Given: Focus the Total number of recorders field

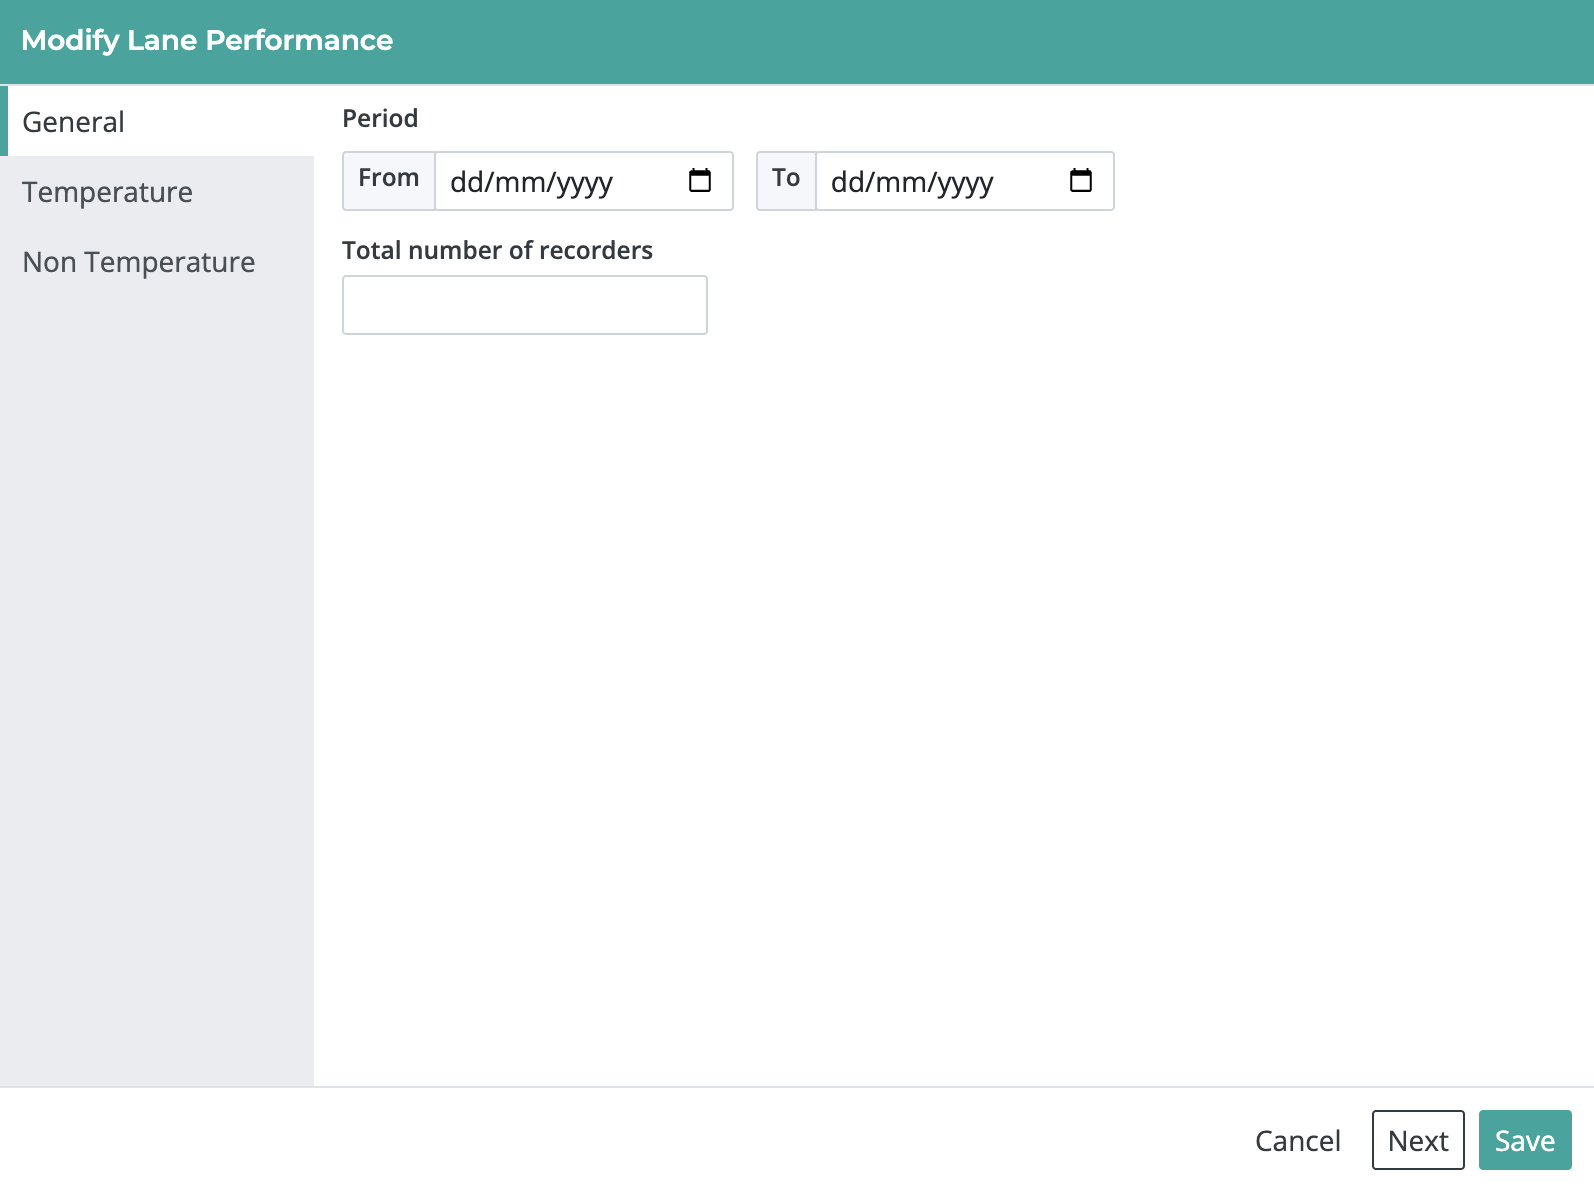Looking at the screenshot, I should coord(525,305).
